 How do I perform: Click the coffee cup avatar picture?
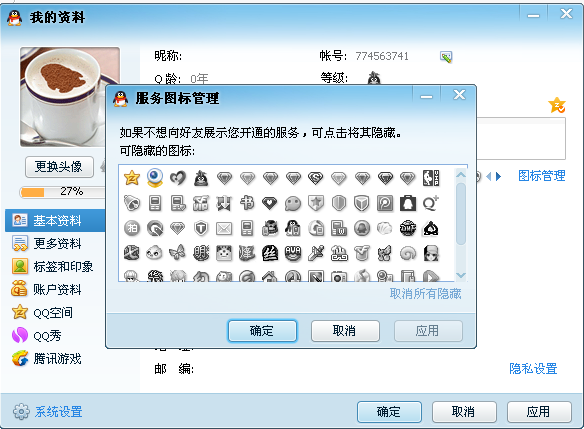(x=63, y=97)
